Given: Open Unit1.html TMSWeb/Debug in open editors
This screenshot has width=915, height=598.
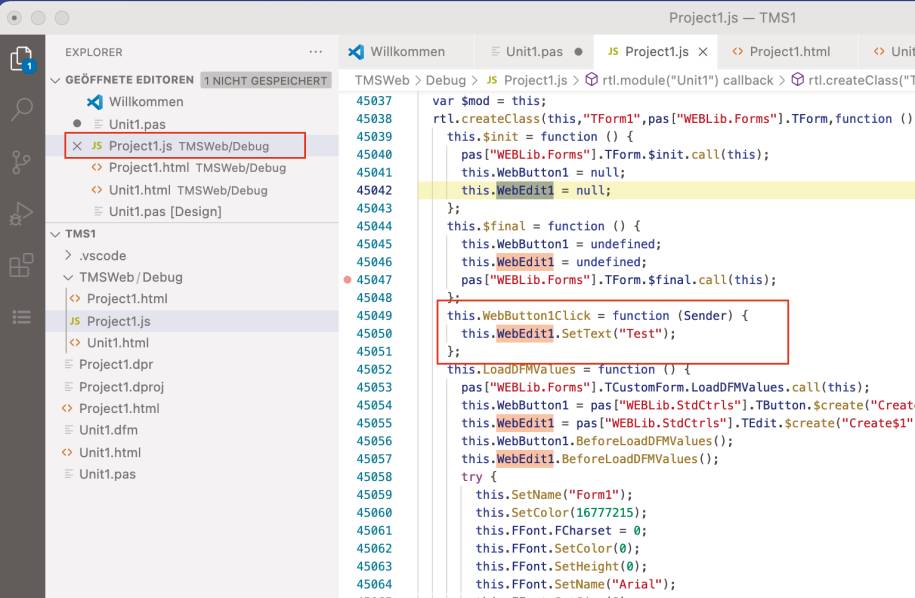Looking at the screenshot, I should [x=188, y=190].
